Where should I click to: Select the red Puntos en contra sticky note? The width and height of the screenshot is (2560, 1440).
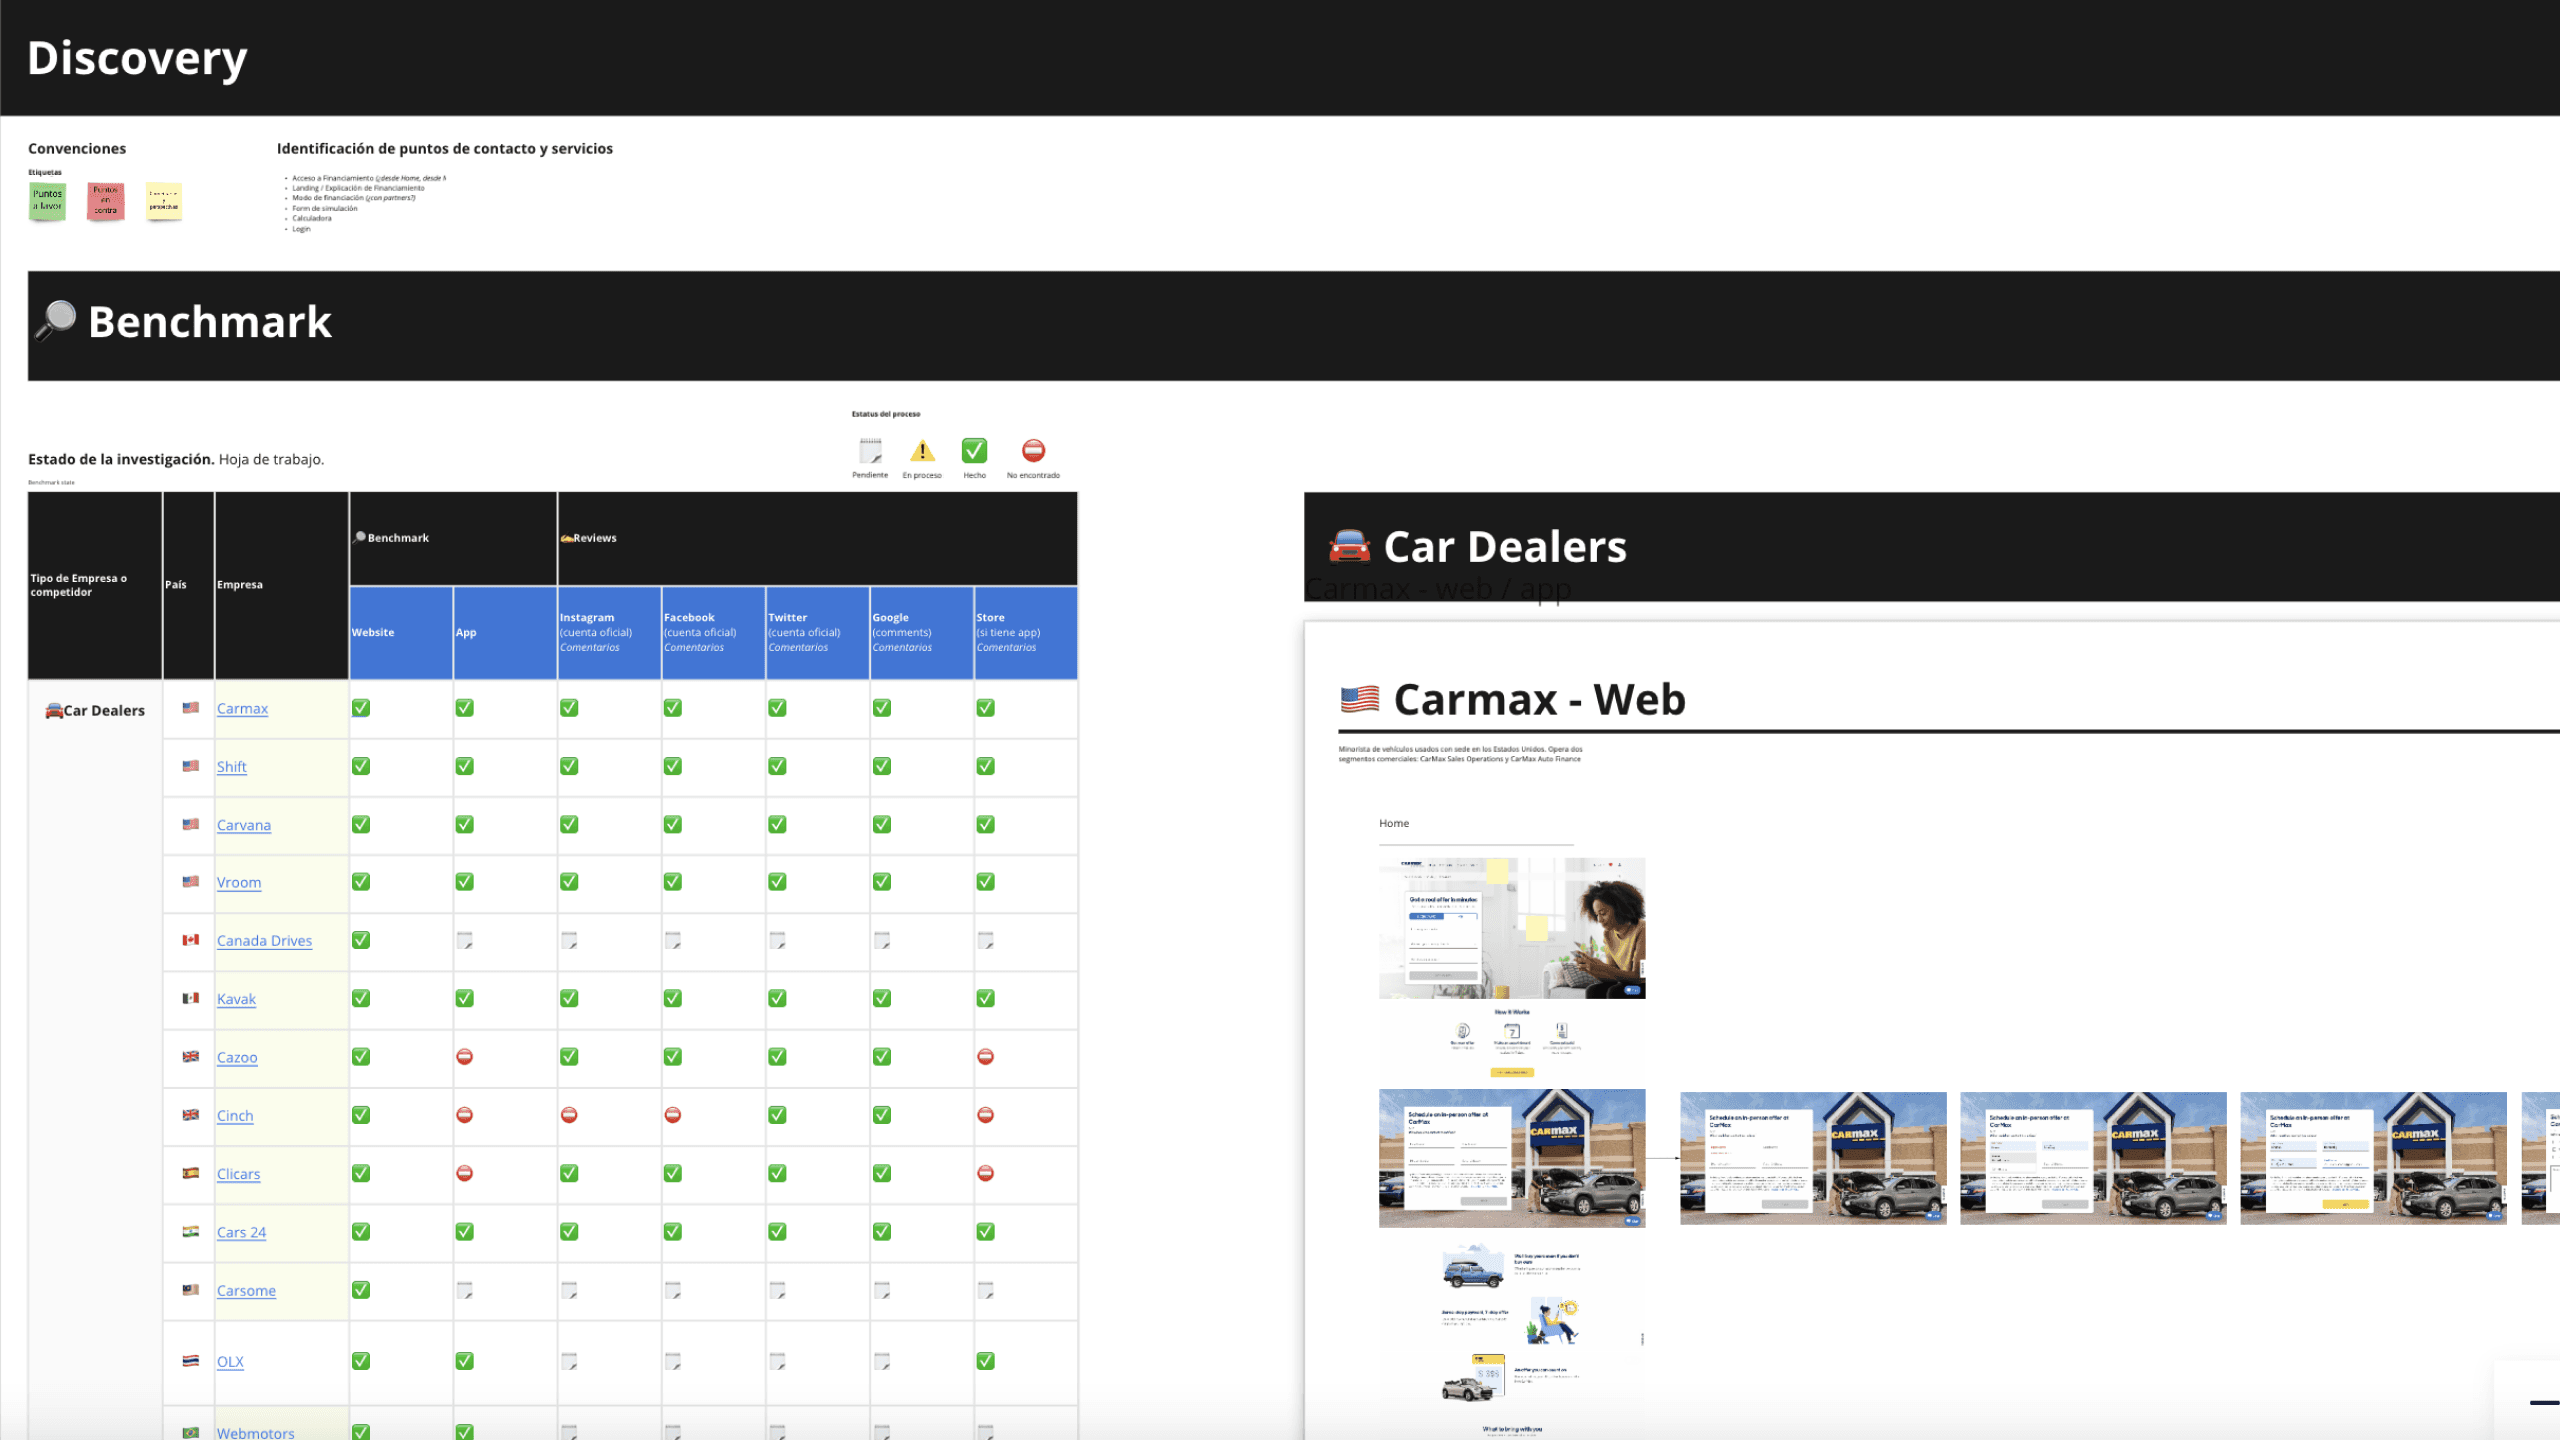[105, 200]
